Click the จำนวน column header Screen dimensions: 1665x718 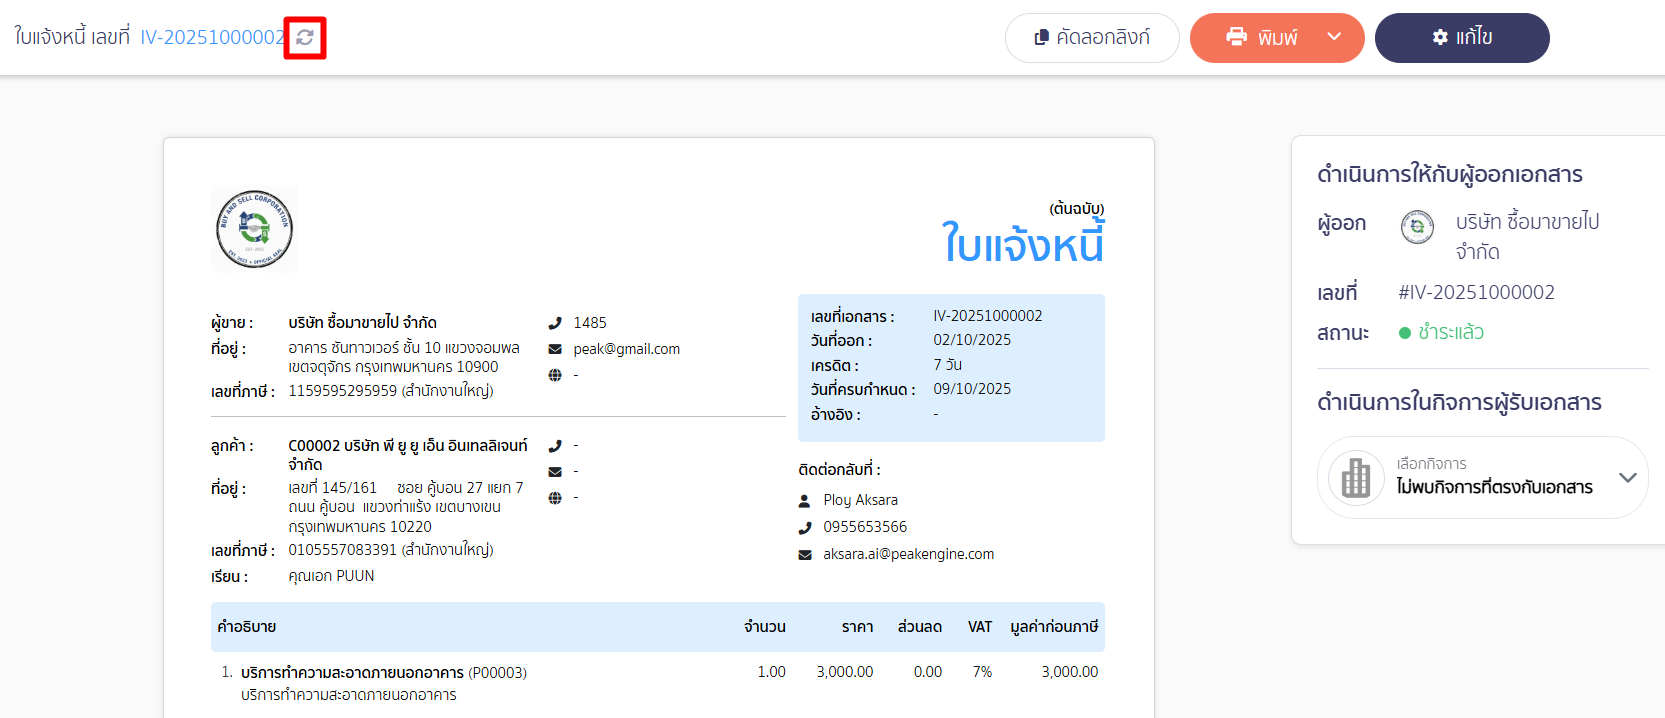click(x=765, y=627)
